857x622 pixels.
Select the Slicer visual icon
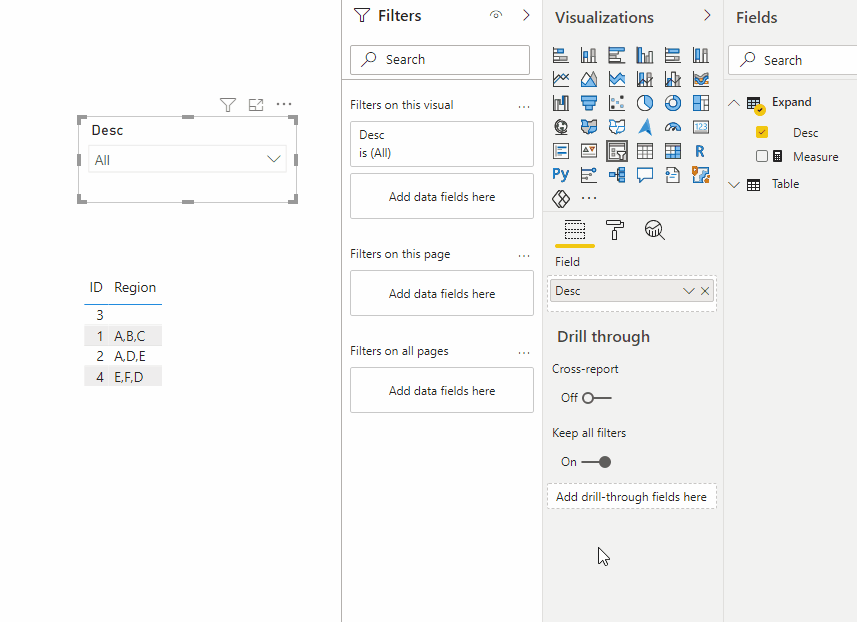point(617,151)
